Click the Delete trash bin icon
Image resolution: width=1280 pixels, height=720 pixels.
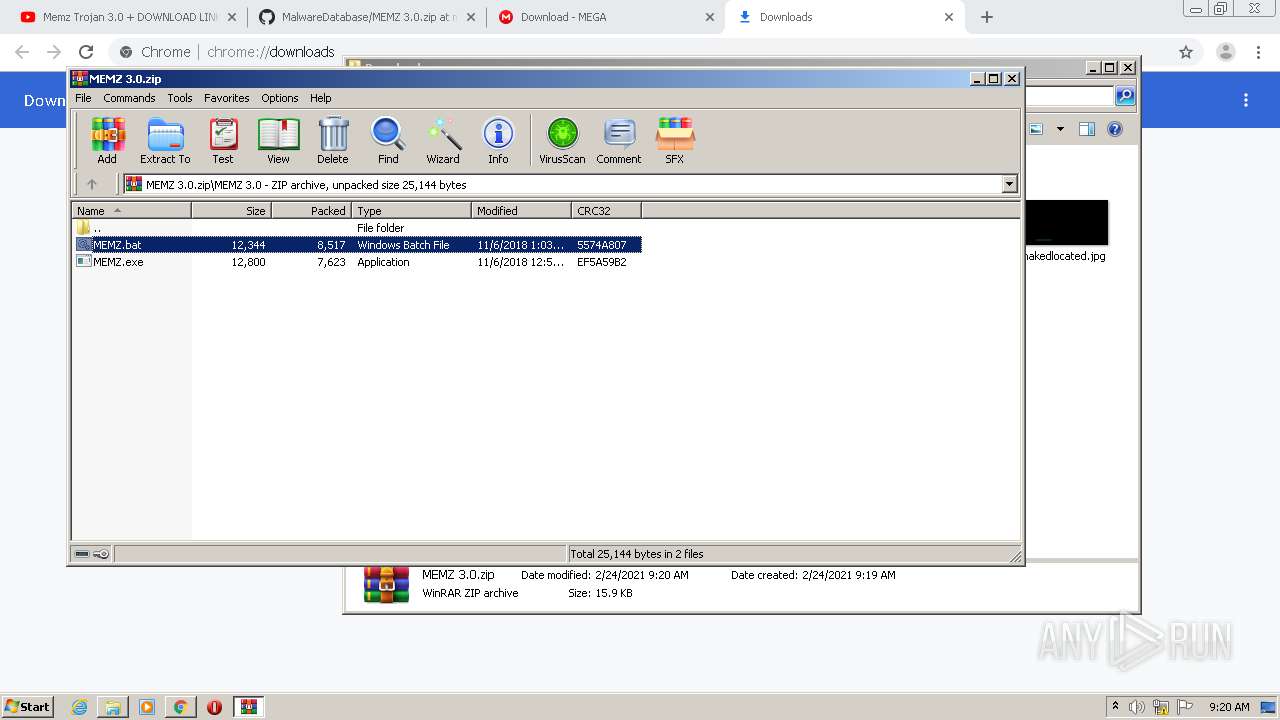coord(333,140)
